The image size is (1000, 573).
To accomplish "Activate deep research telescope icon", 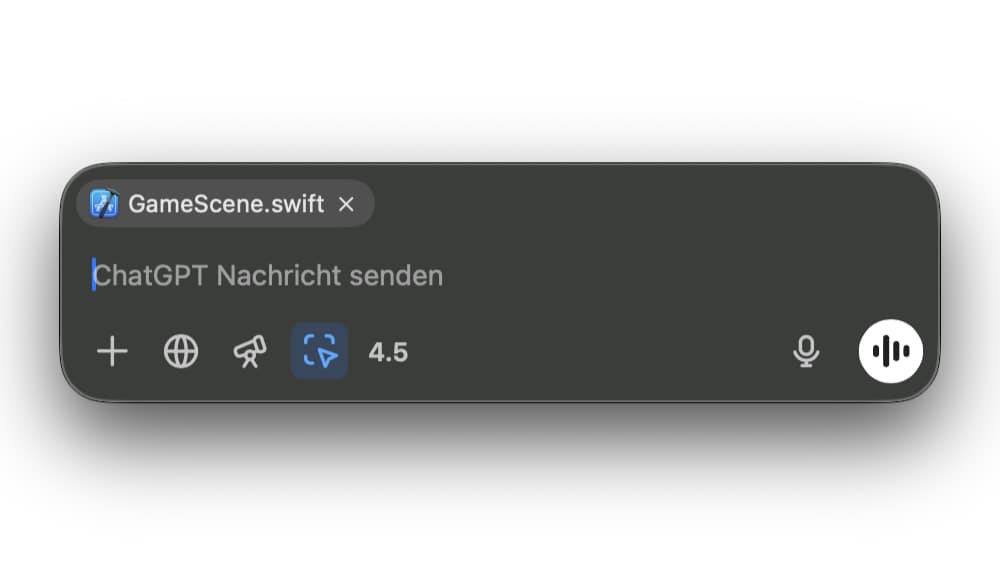I will click(x=250, y=352).
